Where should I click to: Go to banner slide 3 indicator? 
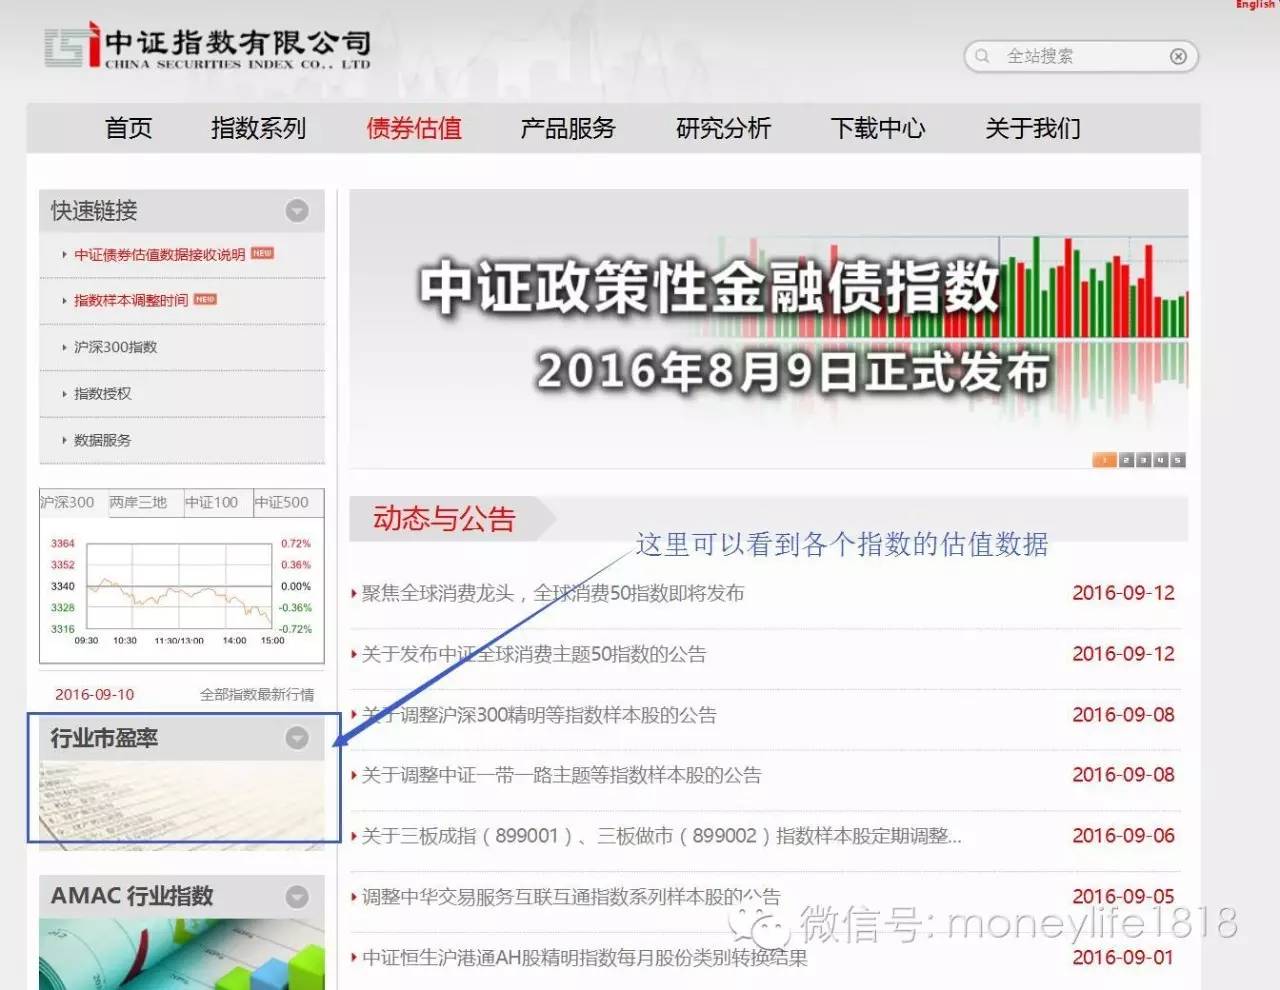click(1143, 460)
